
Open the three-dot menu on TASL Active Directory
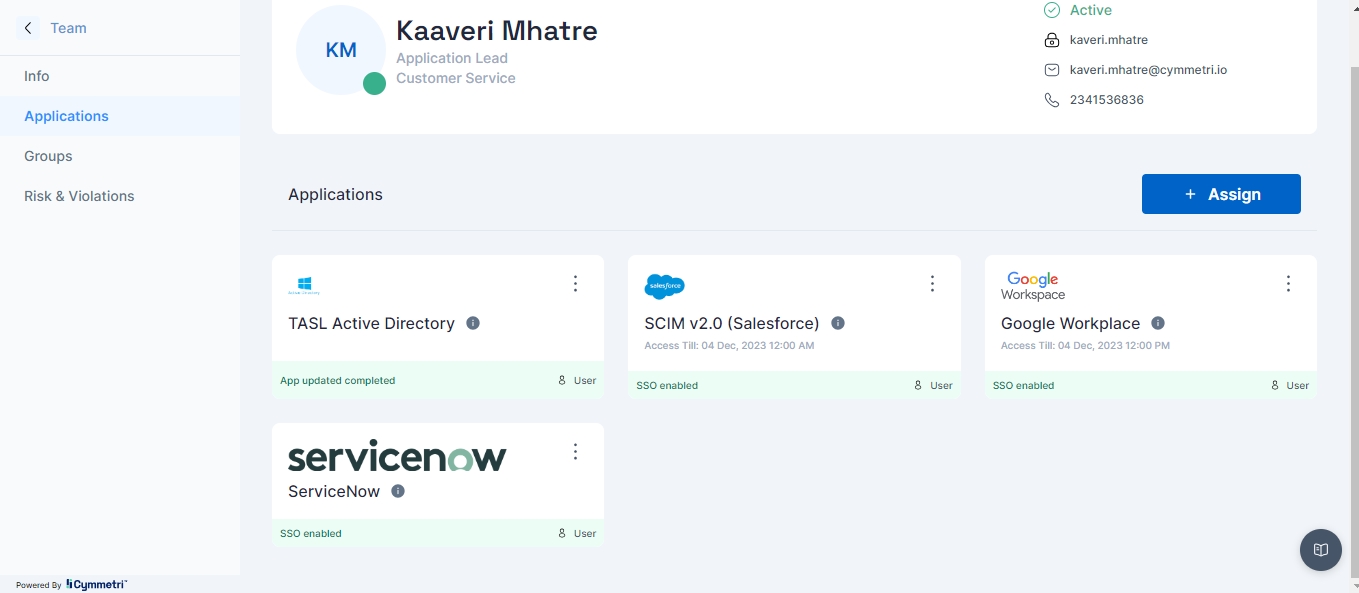575,284
